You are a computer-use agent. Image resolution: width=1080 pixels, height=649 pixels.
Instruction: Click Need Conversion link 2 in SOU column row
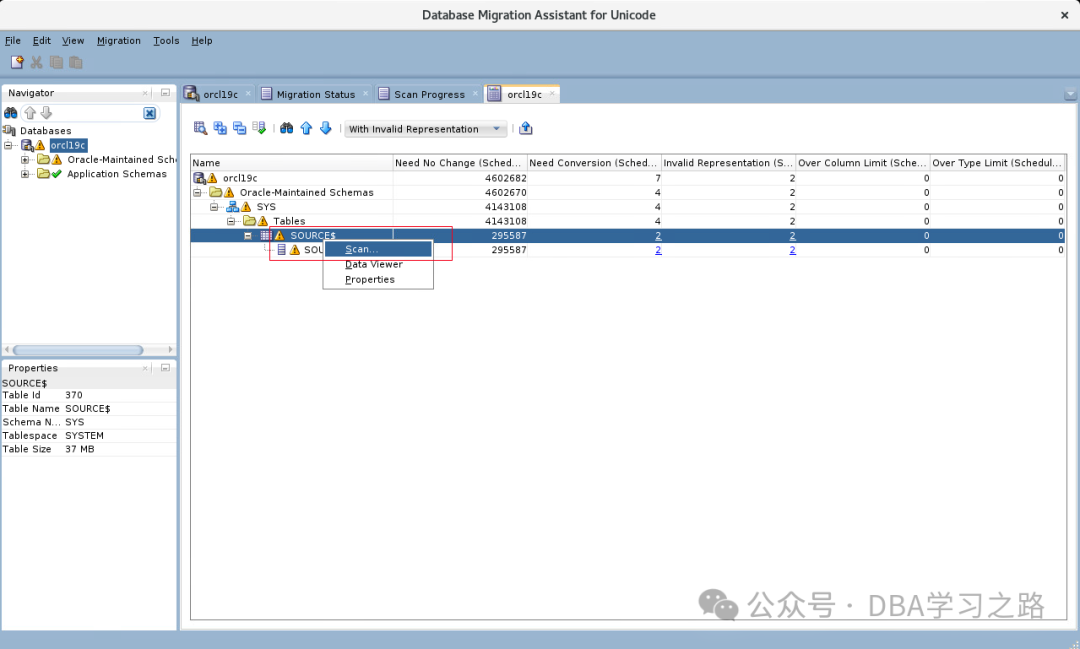[658, 250]
